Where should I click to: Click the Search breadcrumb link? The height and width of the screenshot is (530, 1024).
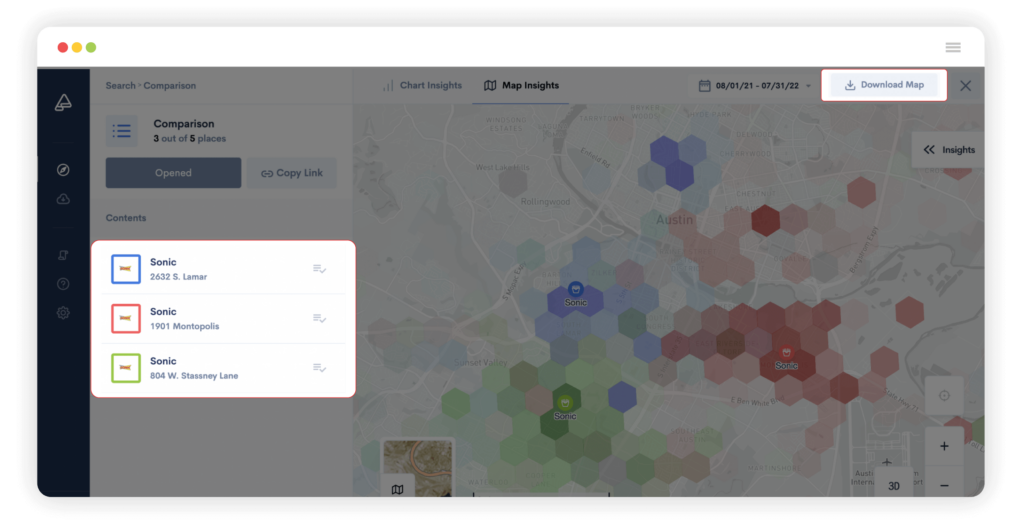(x=121, y=86)
